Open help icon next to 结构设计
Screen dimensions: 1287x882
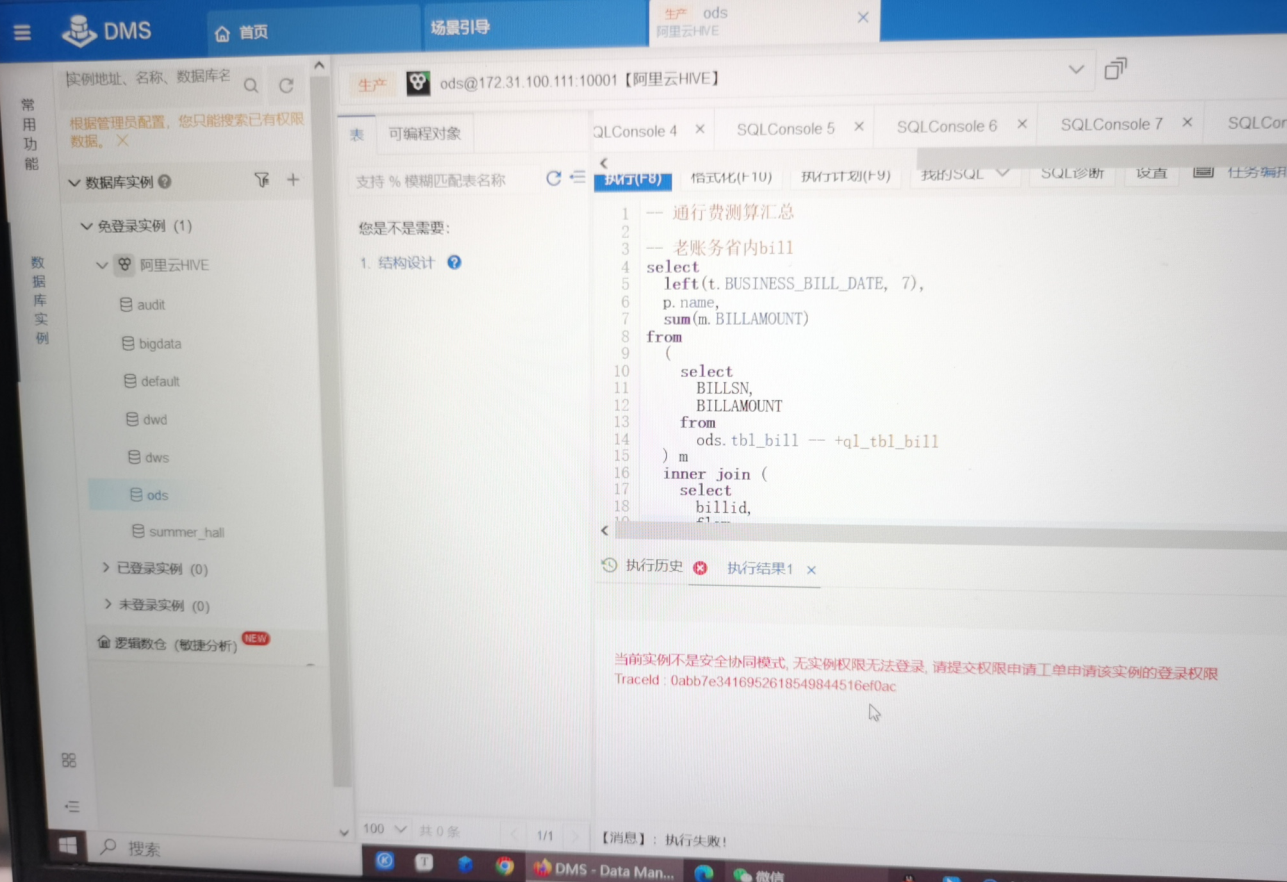[x=454, y=262]
